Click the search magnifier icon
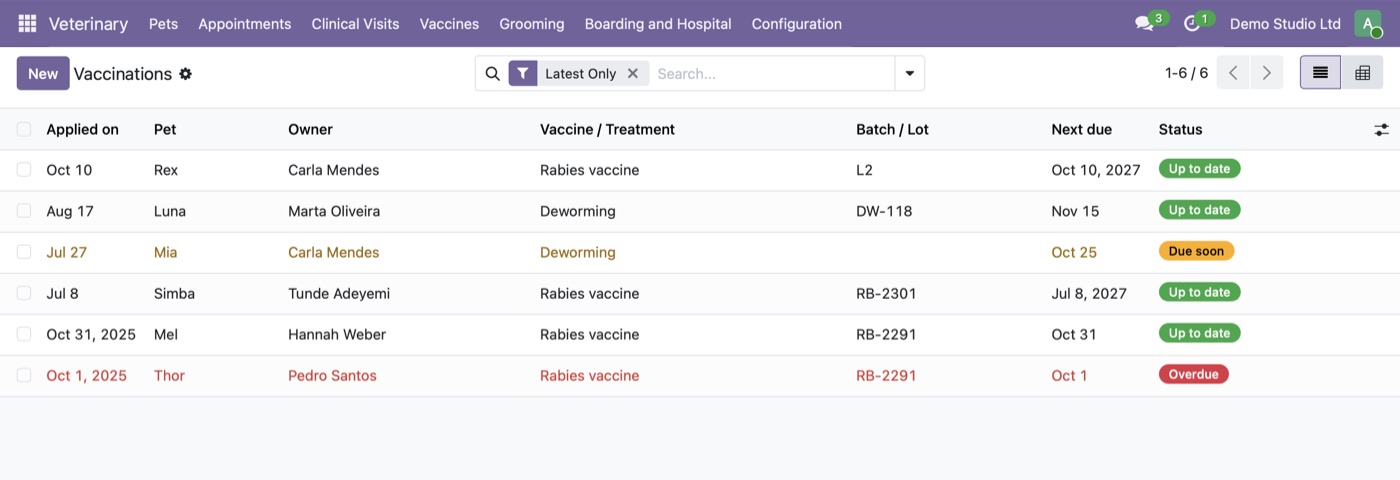Screen dimensions: 1400x480 (x=492, y=73)
